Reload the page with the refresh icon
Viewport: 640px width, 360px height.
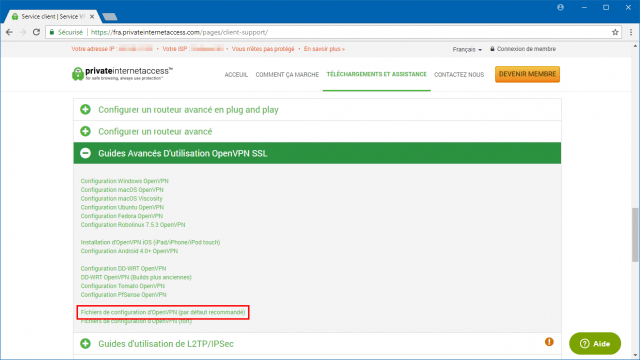tap(36, 32)
